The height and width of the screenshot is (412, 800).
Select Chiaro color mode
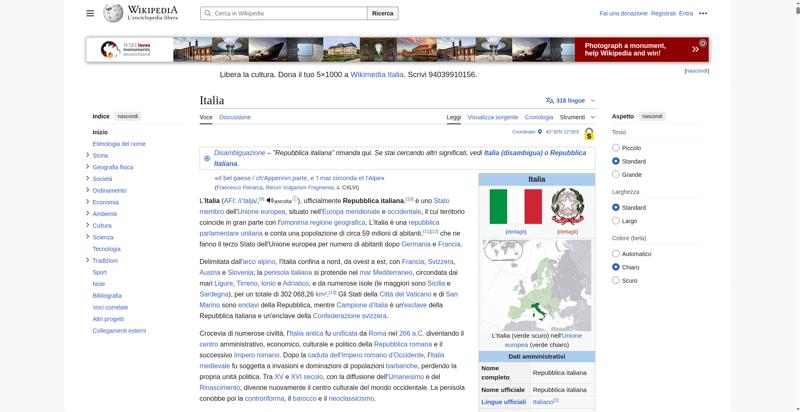[x=616, y=267]
